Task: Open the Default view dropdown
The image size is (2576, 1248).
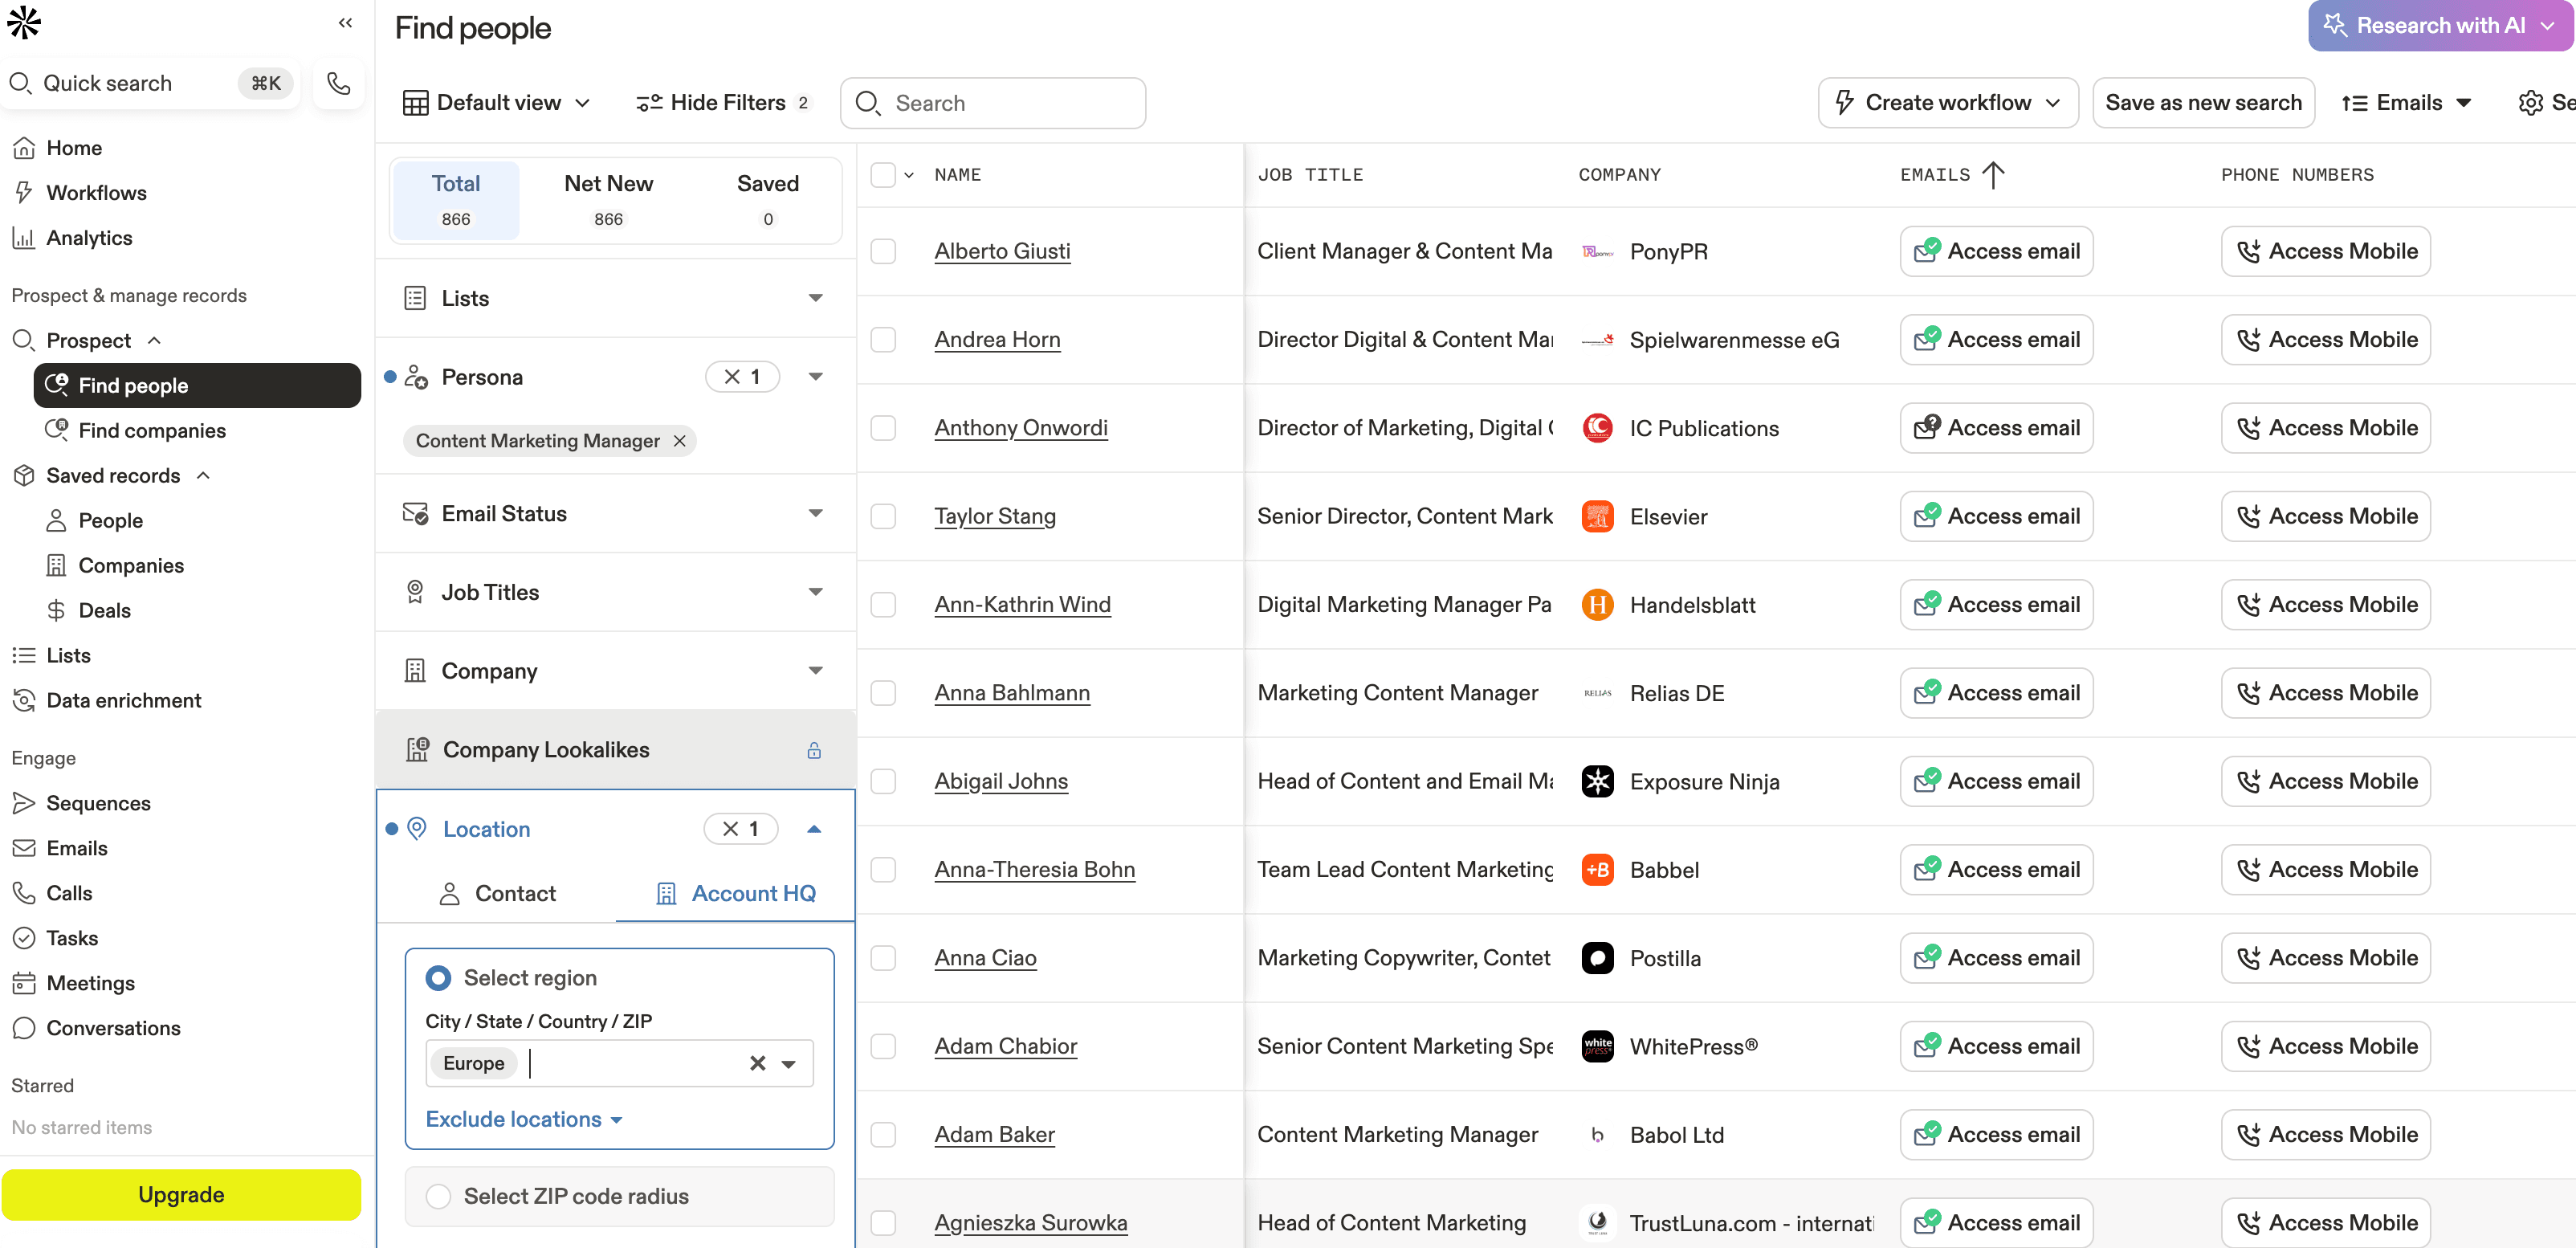Action: click(496, 102)
